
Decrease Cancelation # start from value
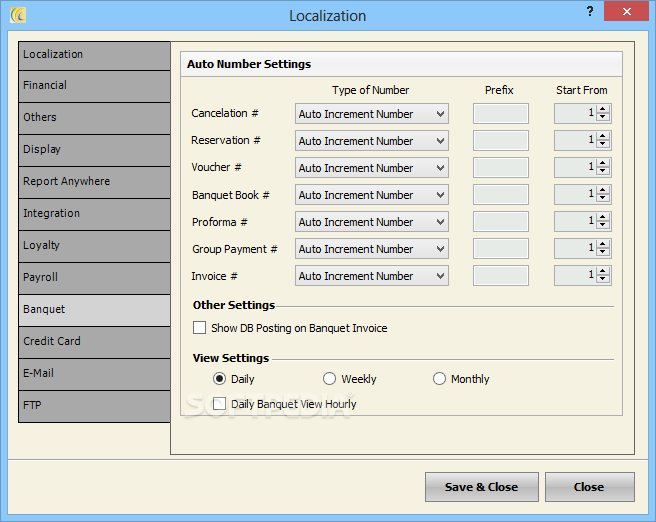(603, 118)
